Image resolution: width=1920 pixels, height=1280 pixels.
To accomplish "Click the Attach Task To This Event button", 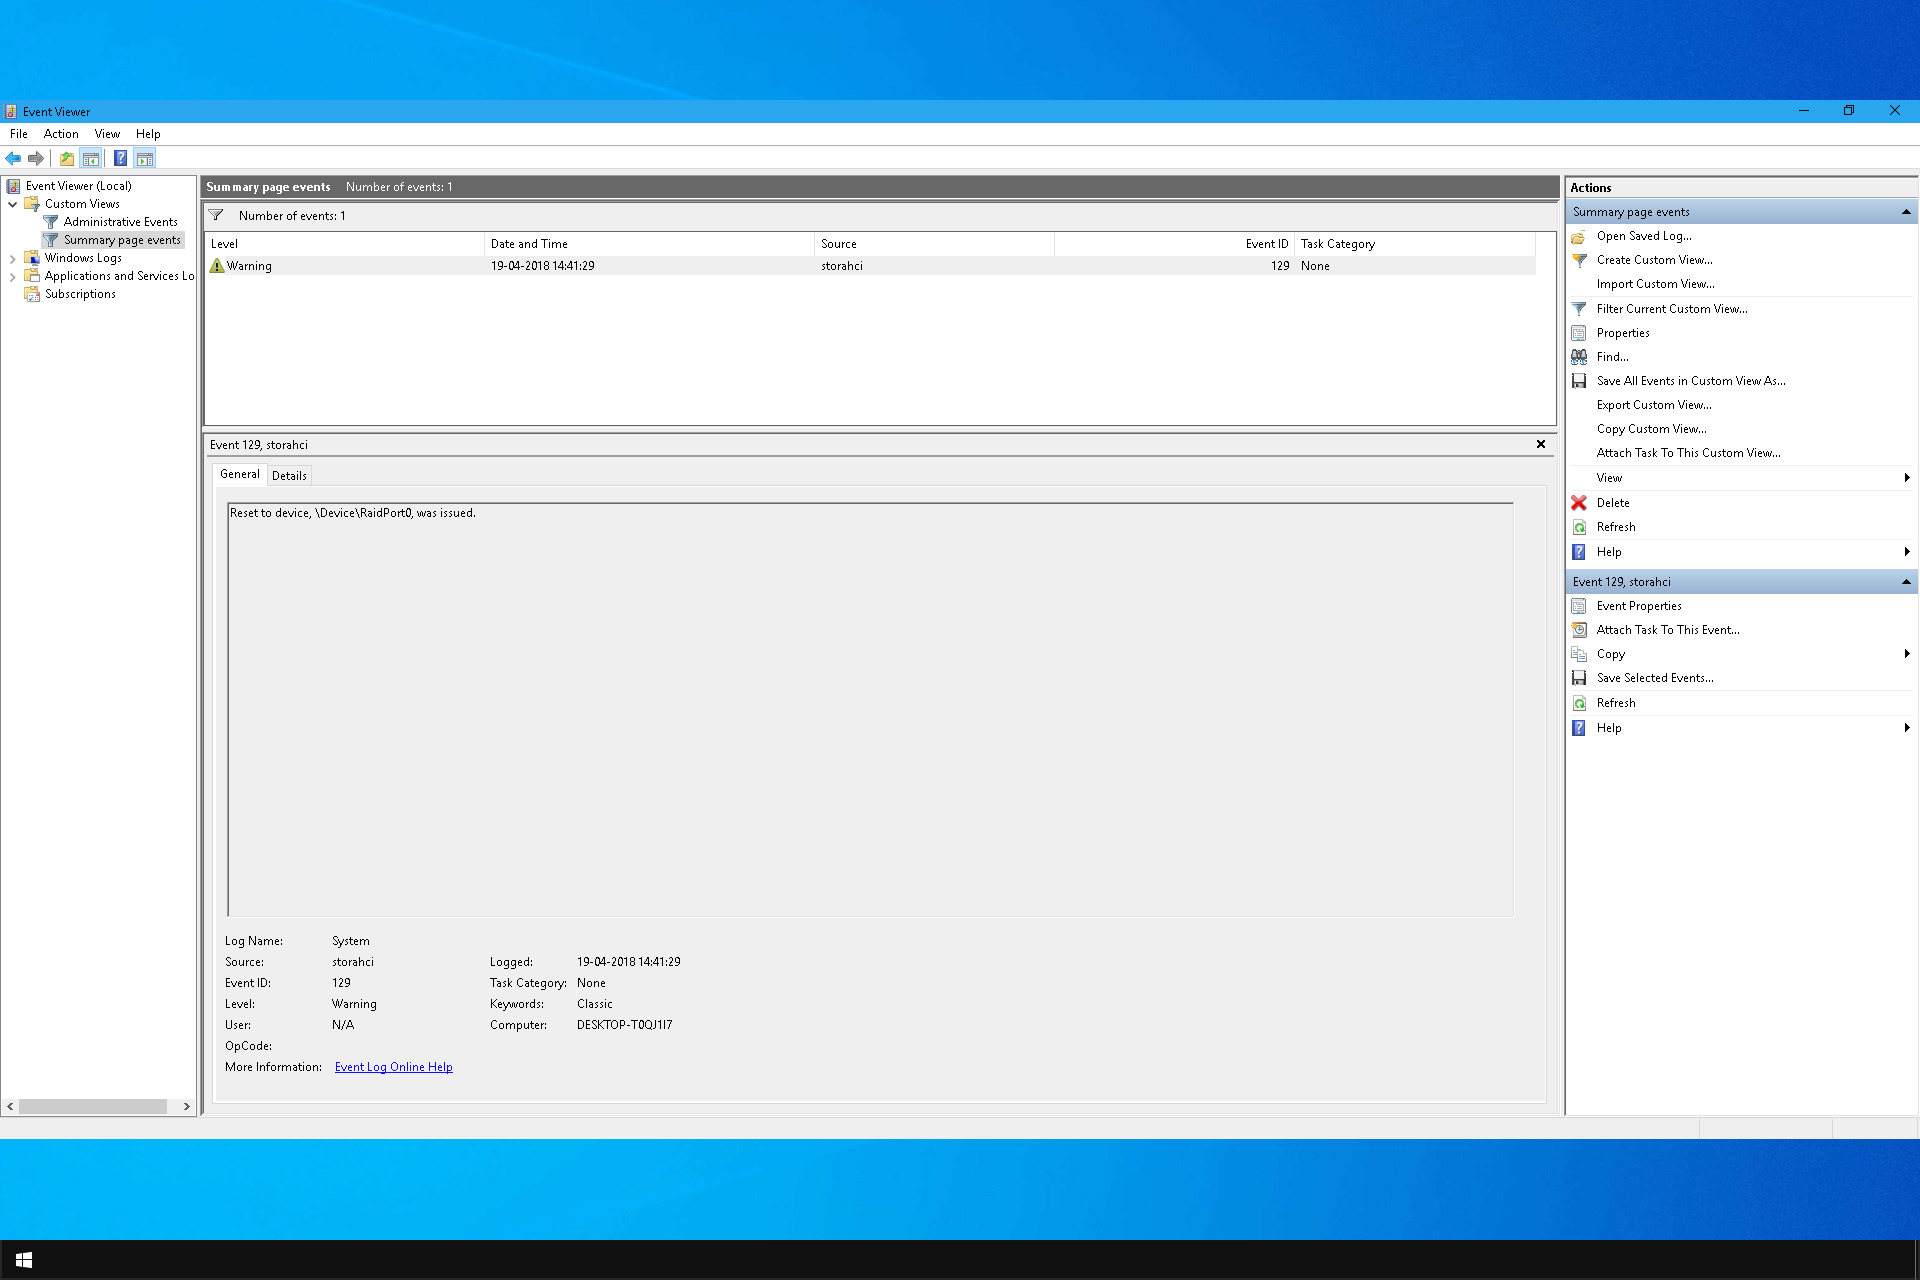I will click(x=1667, y=630).
